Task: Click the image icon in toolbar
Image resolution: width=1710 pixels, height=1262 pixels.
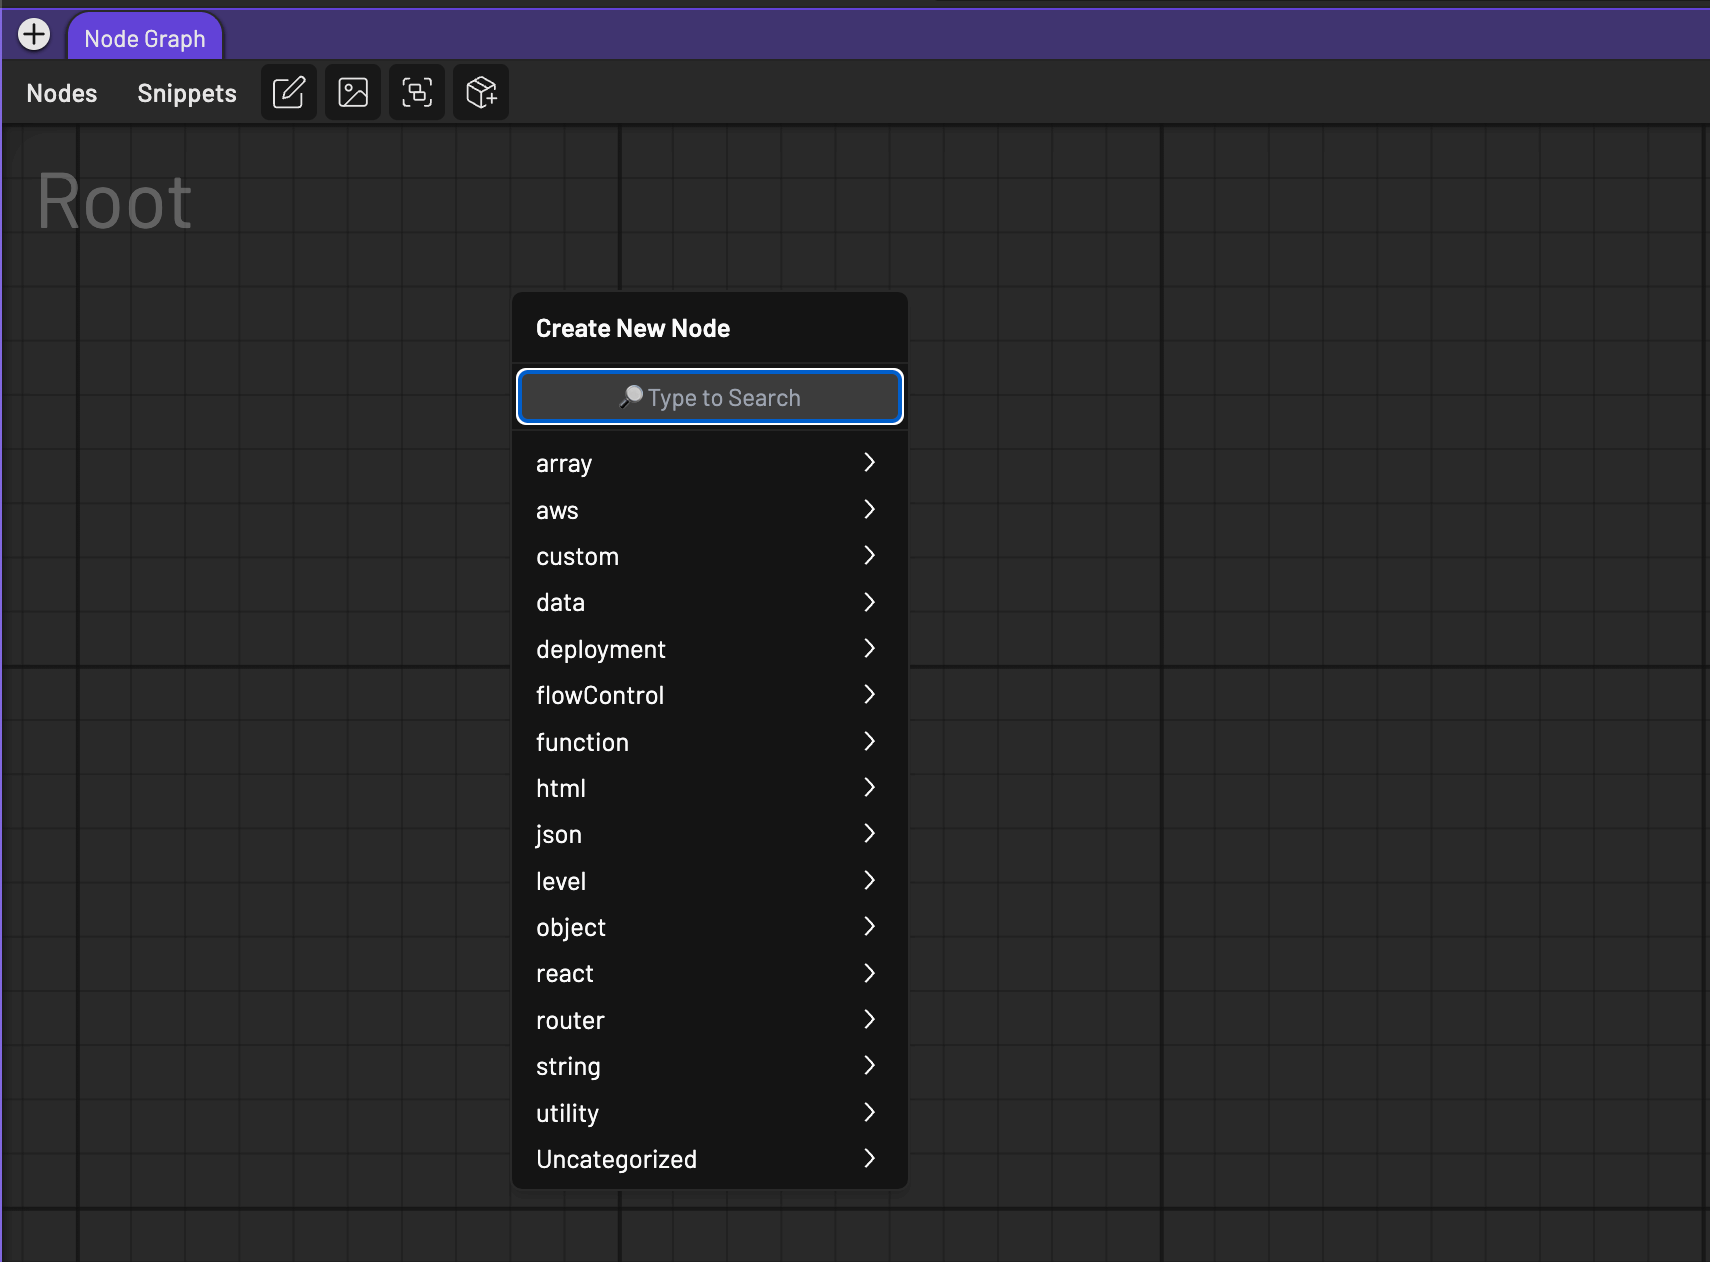Action: point(353,93)
